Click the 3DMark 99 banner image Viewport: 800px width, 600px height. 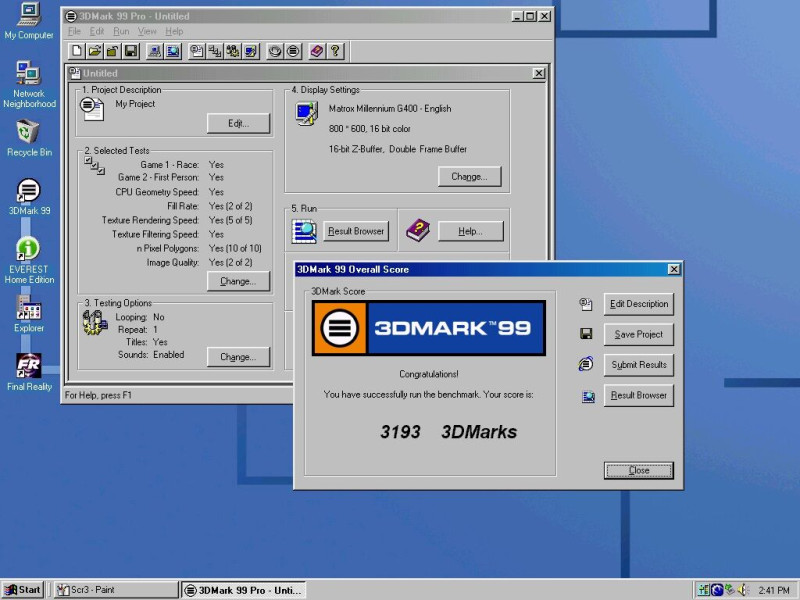point(429,328)
